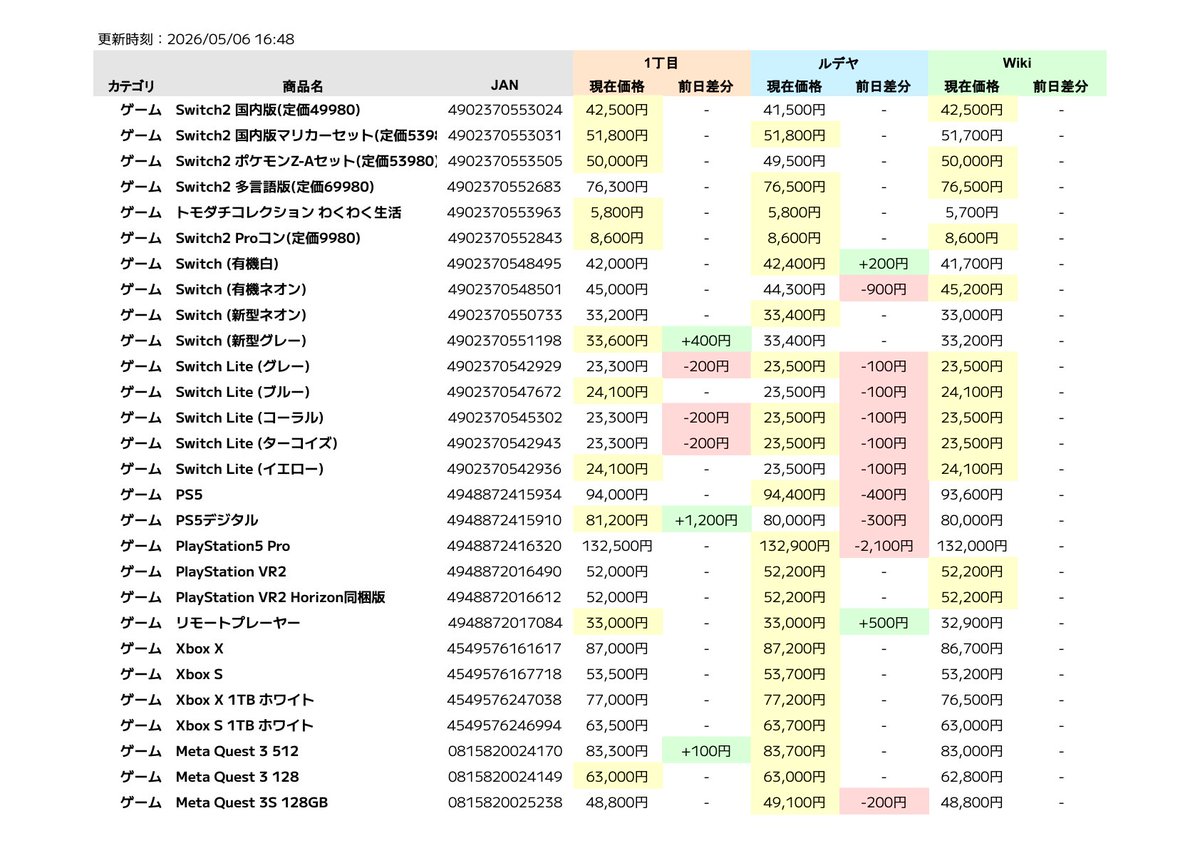Click the カテゴリ column header
The width and height of the screenshot is (1200, 848).
click(132, 87)
